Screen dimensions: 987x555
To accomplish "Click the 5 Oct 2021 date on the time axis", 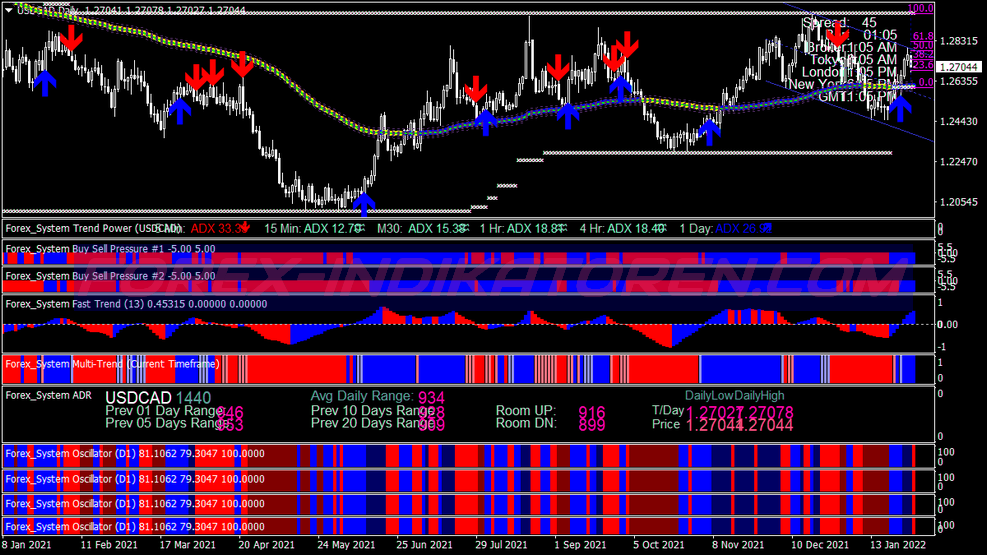I will [x=658, y=544].
